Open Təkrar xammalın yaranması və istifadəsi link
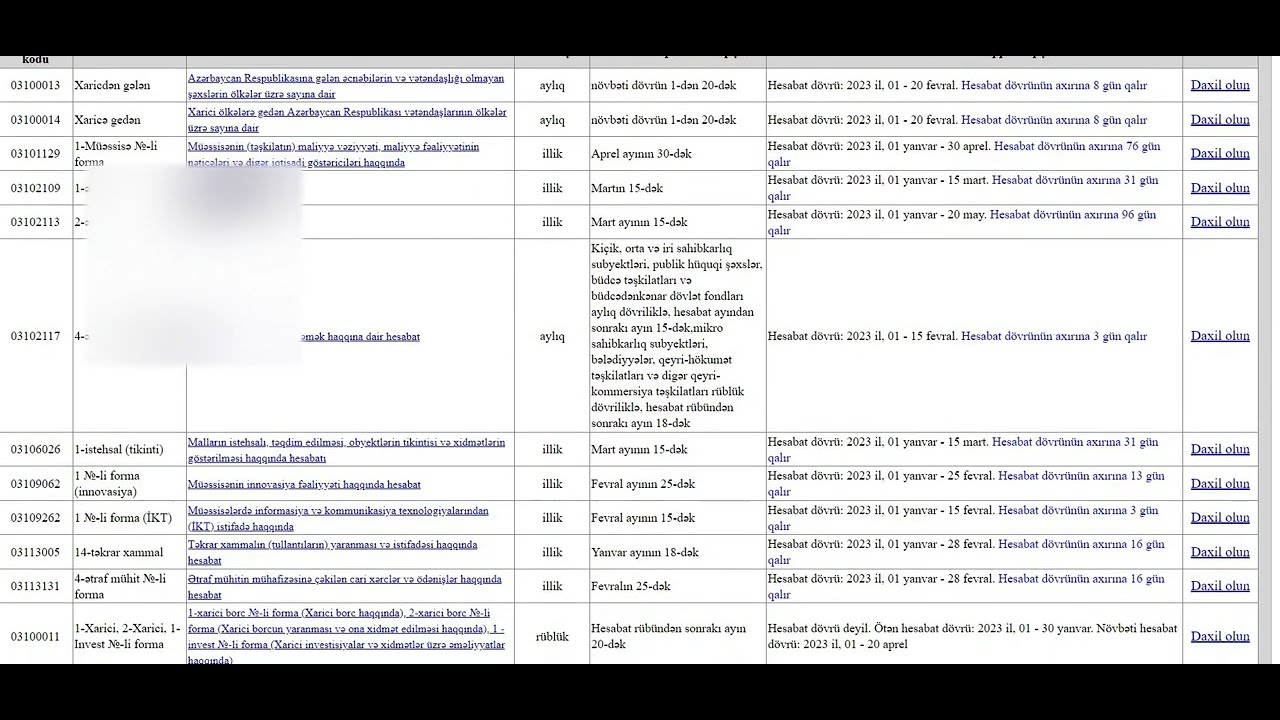Viewport: 1280px width, 720px height. [332, 552]
